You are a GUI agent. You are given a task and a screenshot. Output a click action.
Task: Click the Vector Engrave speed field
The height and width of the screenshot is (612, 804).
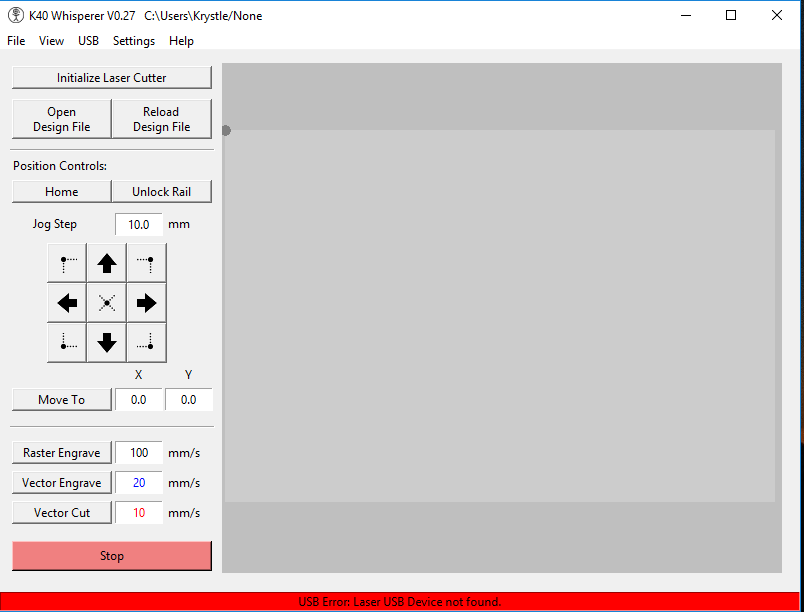pyautogui.click(x=139, y=483)
